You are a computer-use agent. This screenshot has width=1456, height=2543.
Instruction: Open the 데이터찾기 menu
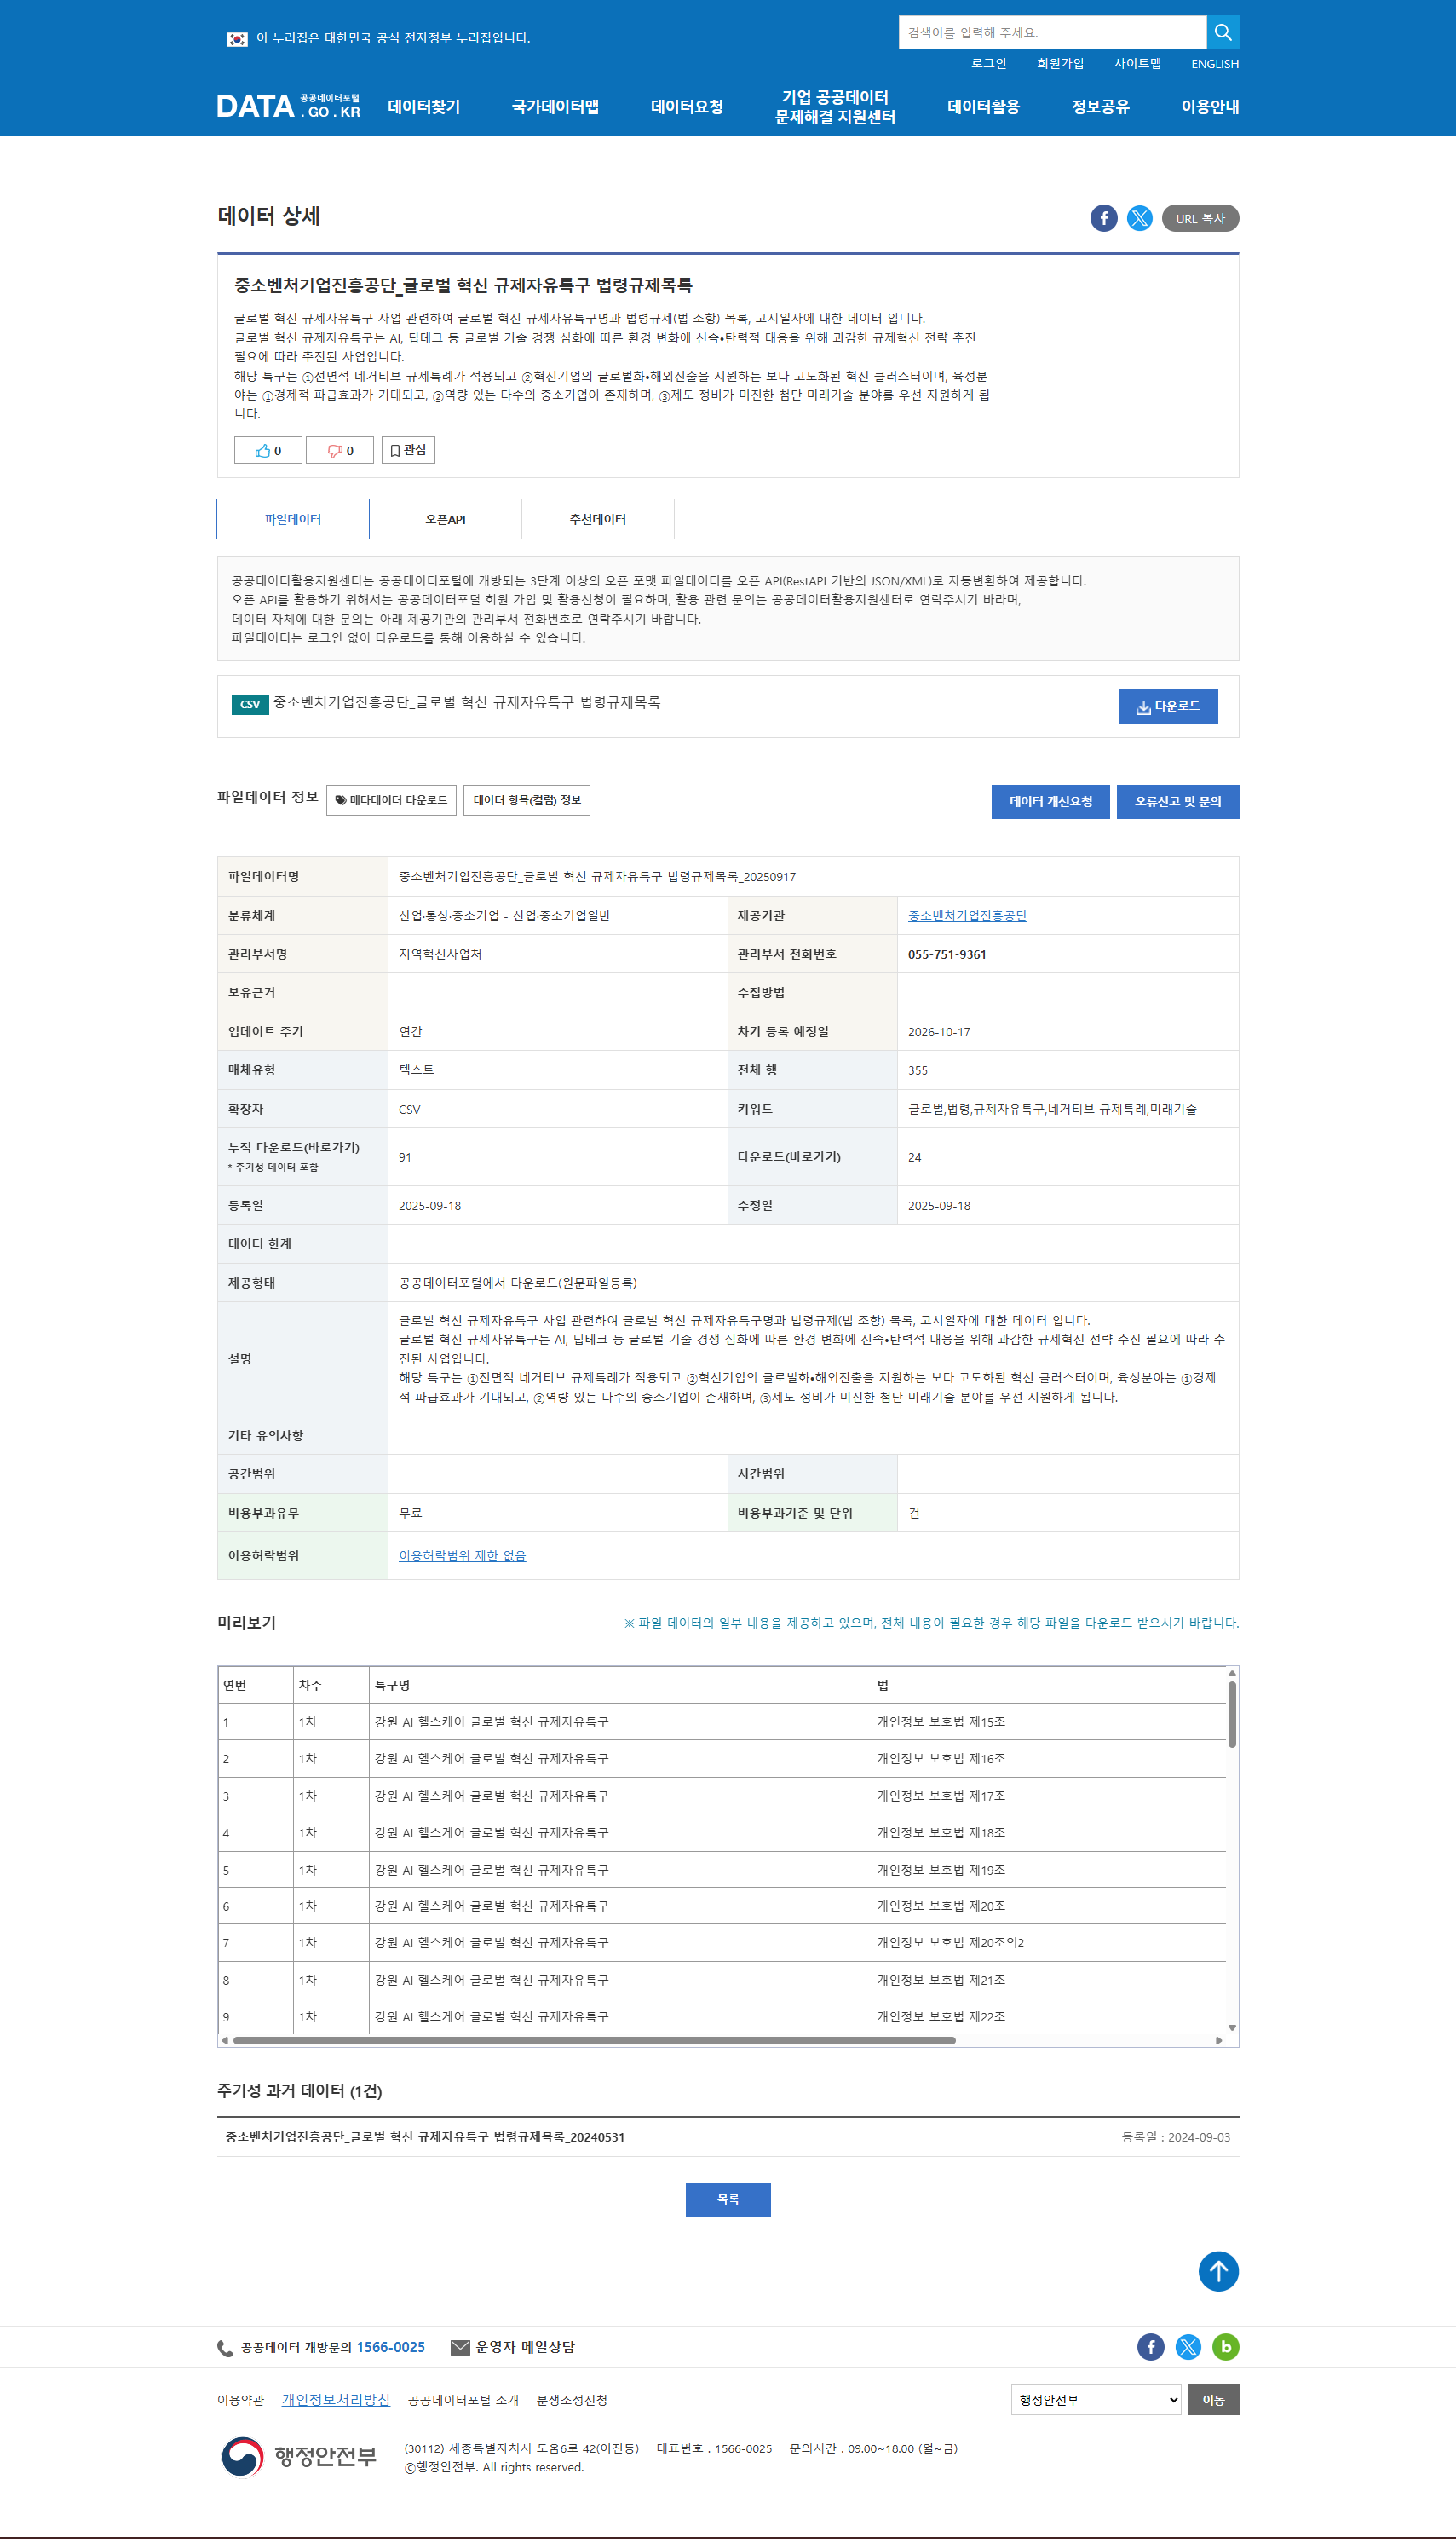(424, 107)
